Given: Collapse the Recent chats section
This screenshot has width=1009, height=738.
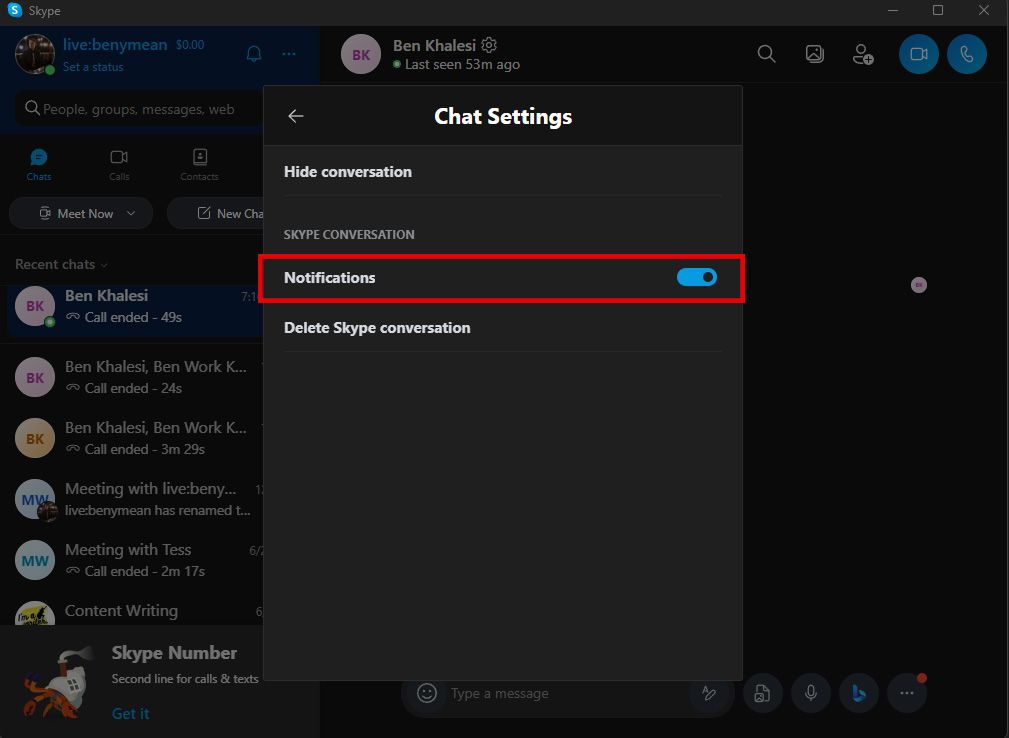Looking at the screenshot, I should (x=103, y=264).
